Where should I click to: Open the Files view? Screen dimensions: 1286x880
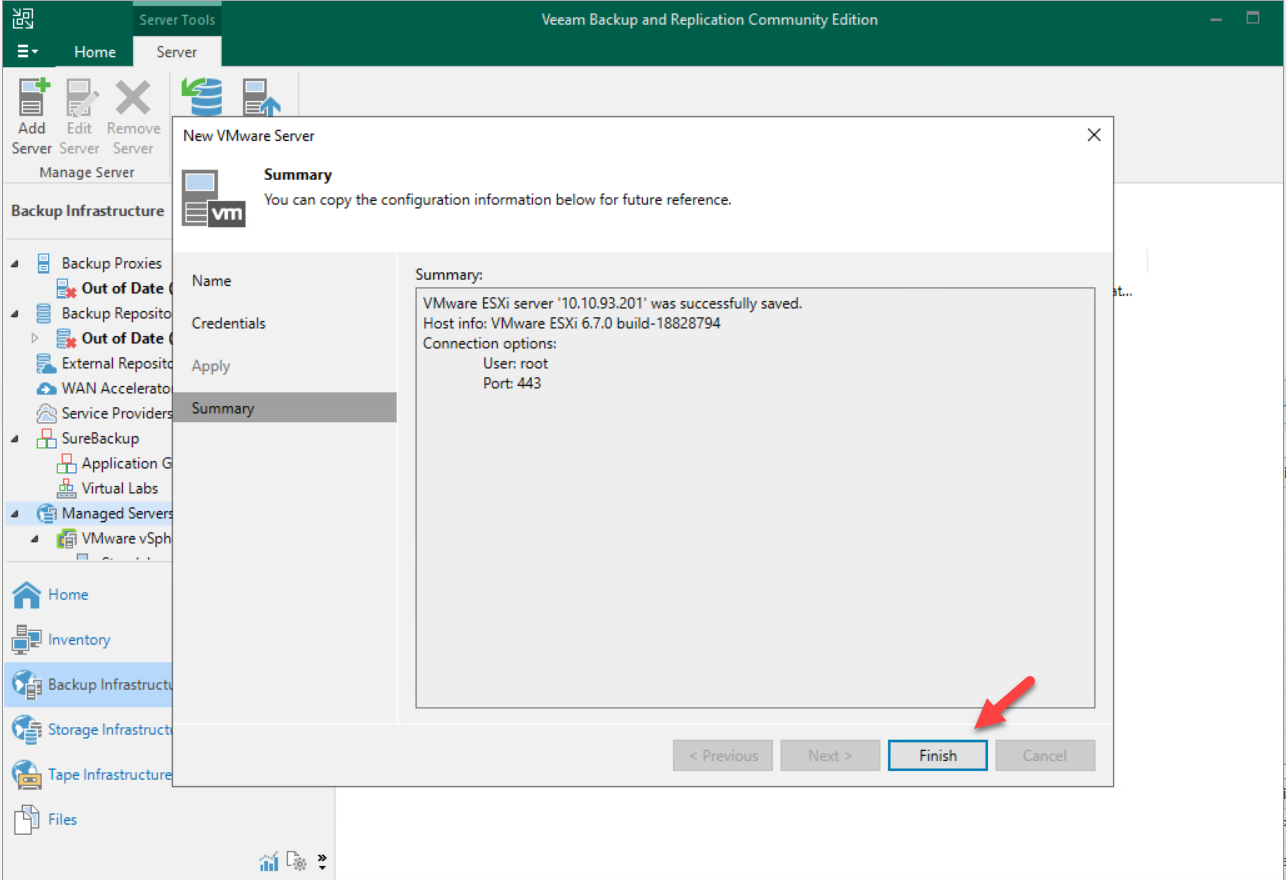coord(64,819)
